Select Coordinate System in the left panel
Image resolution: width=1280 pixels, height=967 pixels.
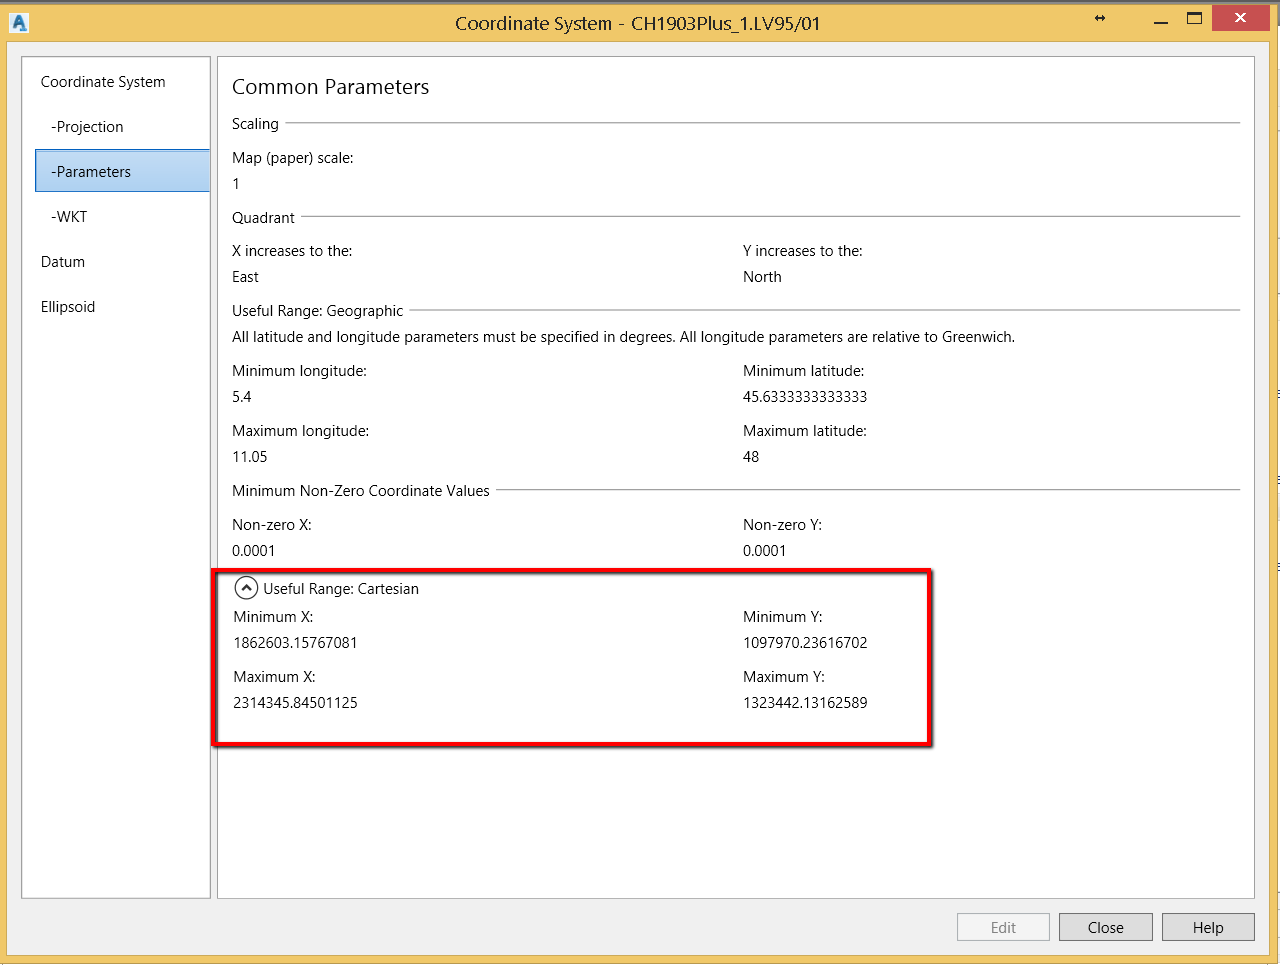103,82
